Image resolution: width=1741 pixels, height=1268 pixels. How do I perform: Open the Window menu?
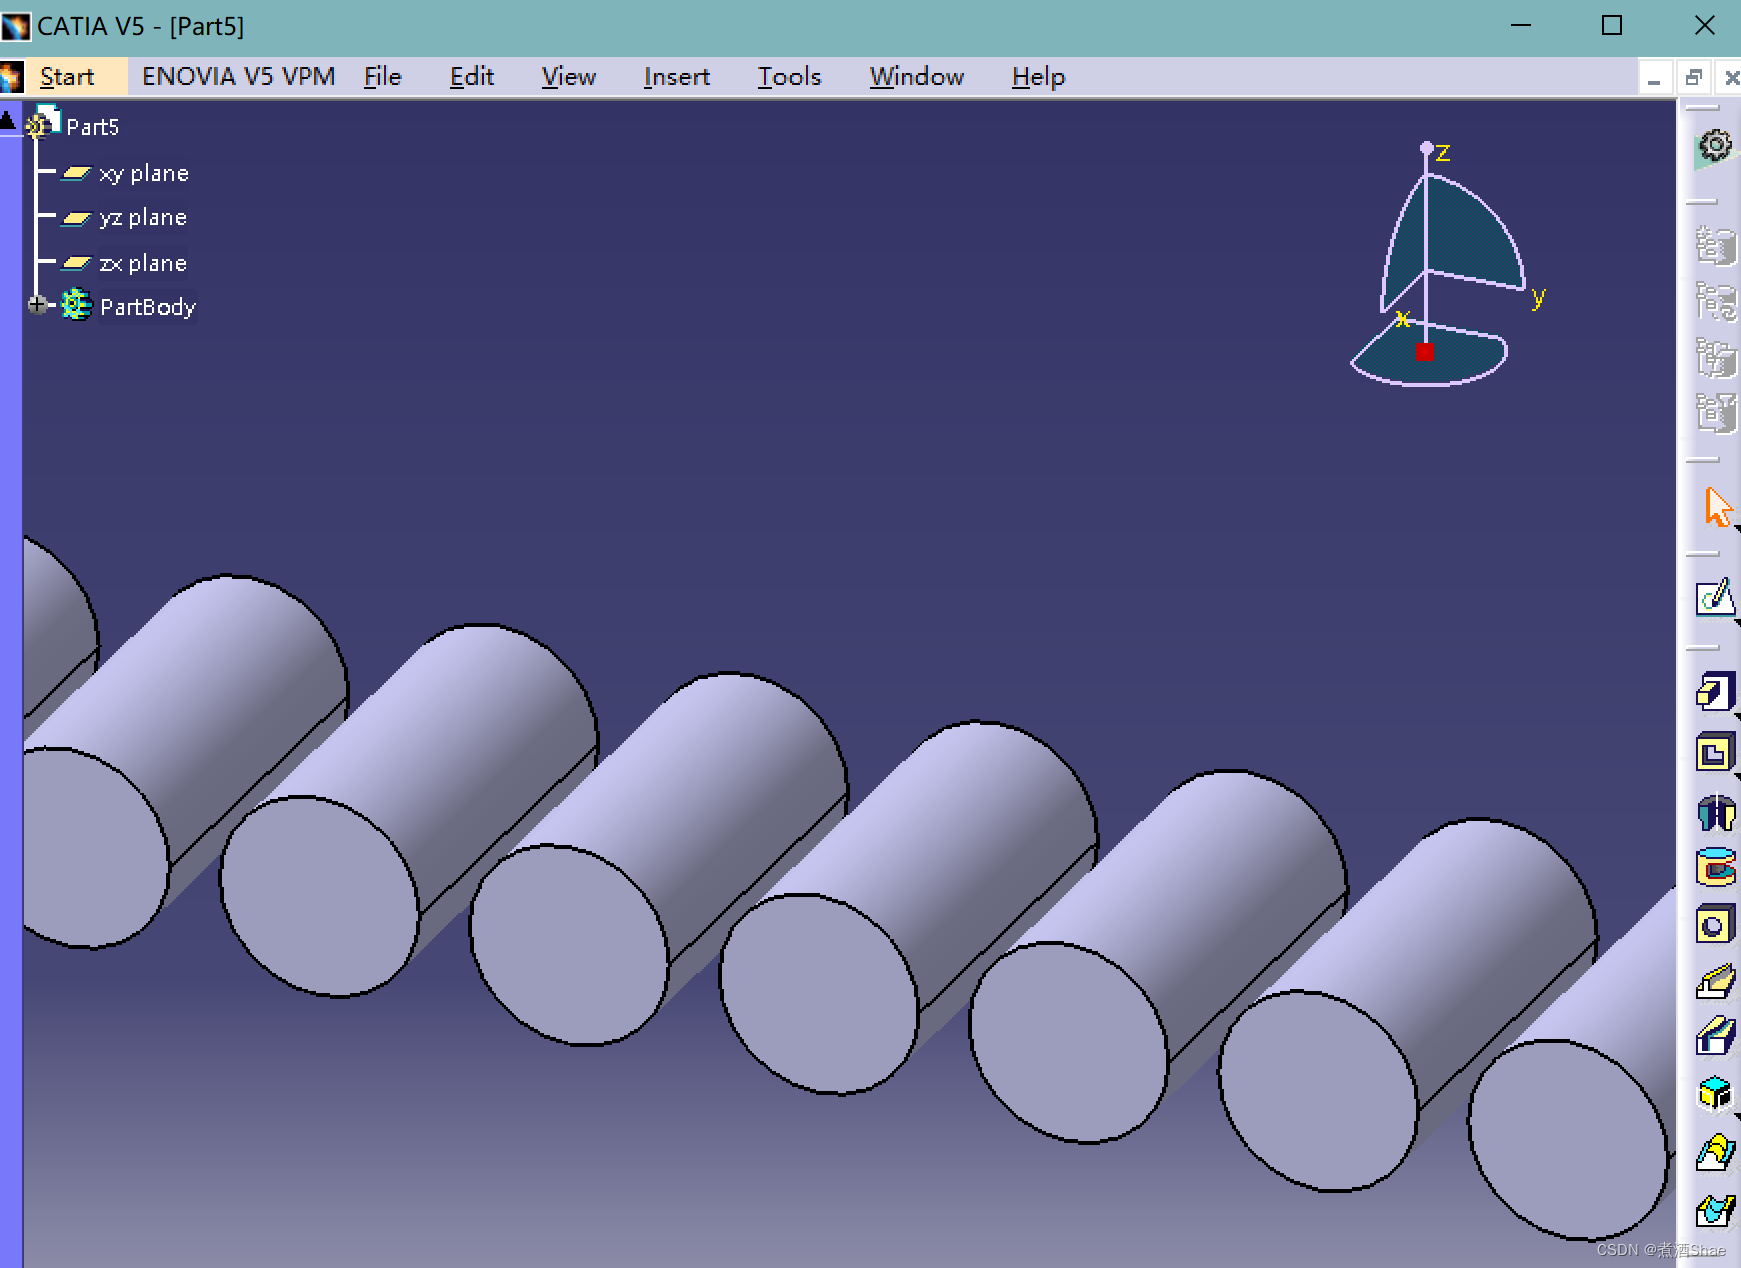tap(917, 77)
